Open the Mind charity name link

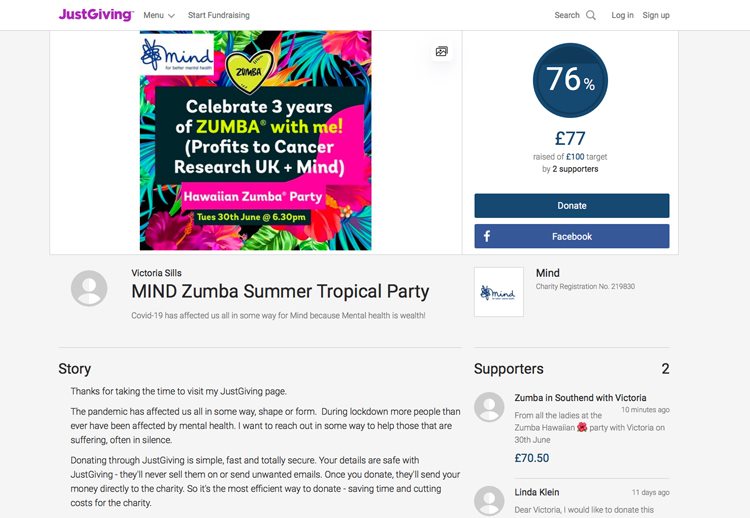click(548, 273)
